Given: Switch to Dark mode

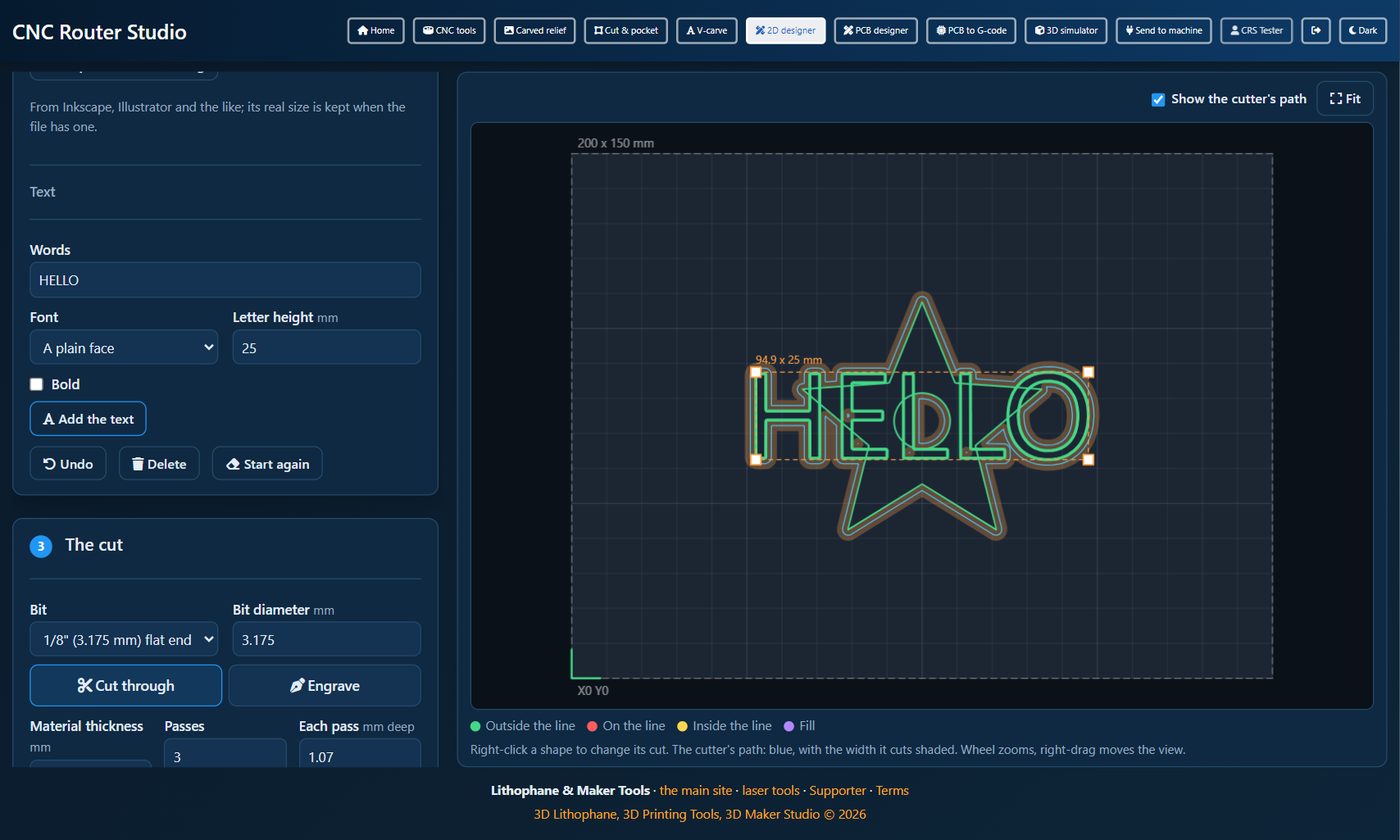Looking at the screenshot, I should (1362, 31).
